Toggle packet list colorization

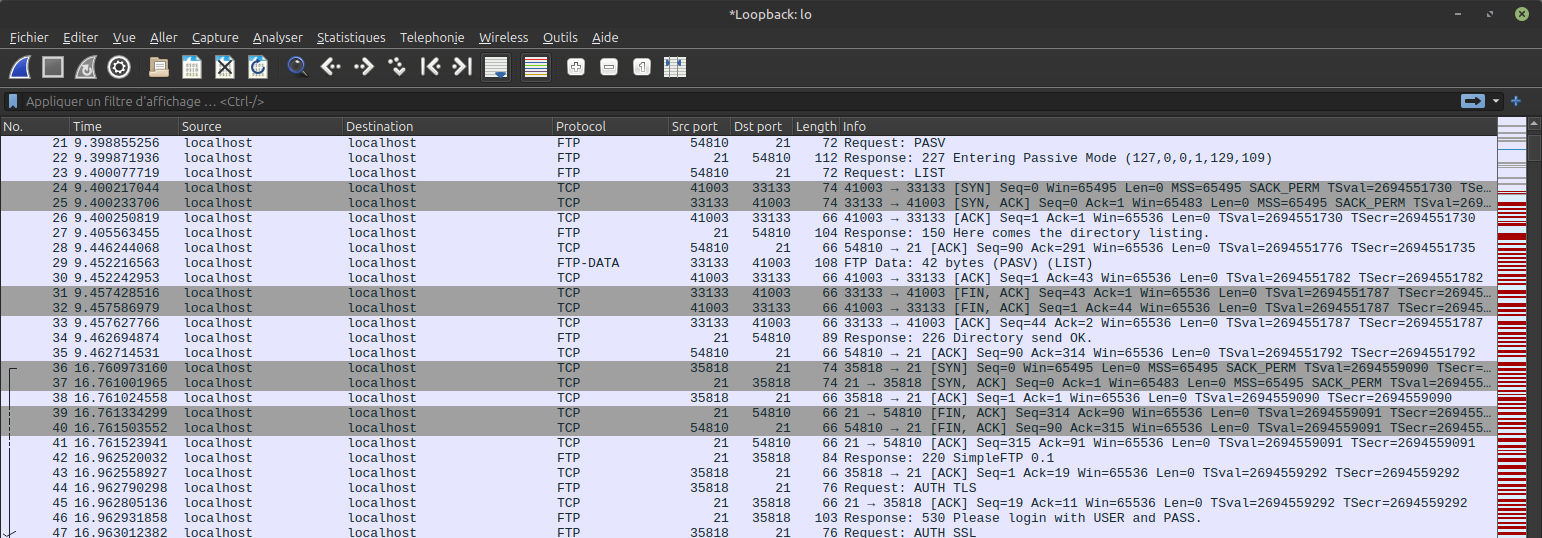tap(535, 67)
